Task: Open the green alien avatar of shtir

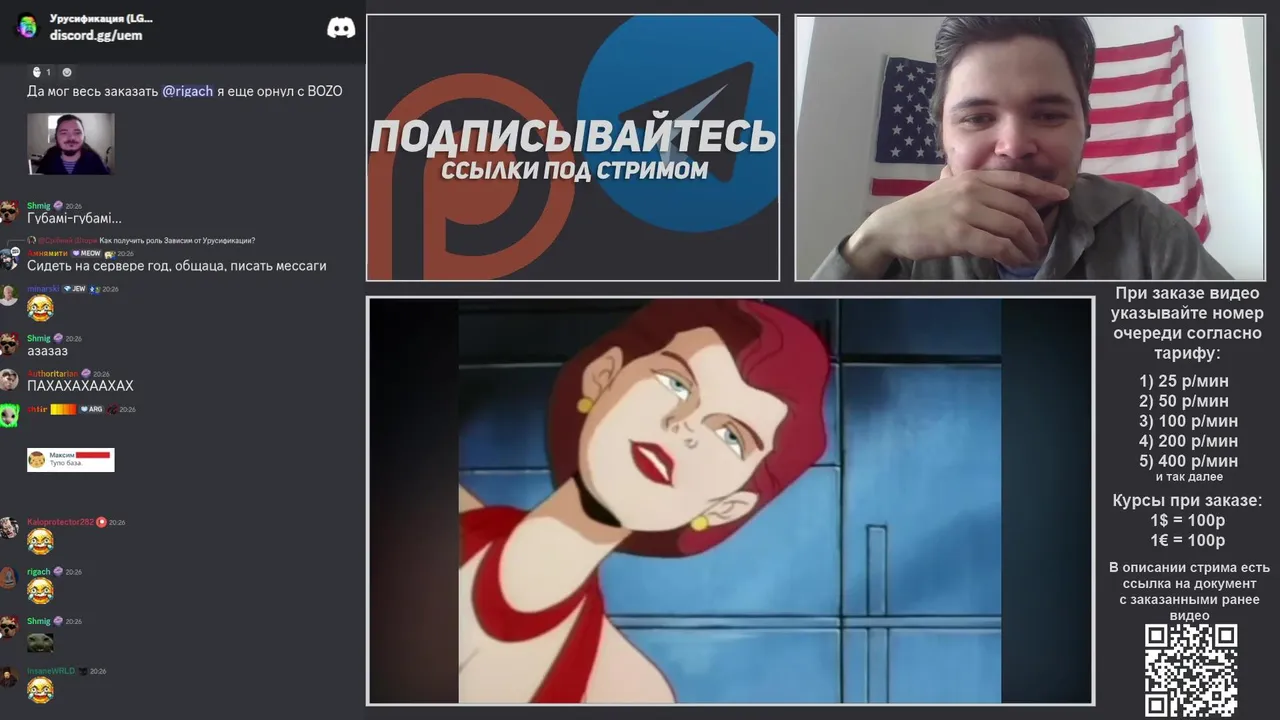Action: tap(9, 415)
